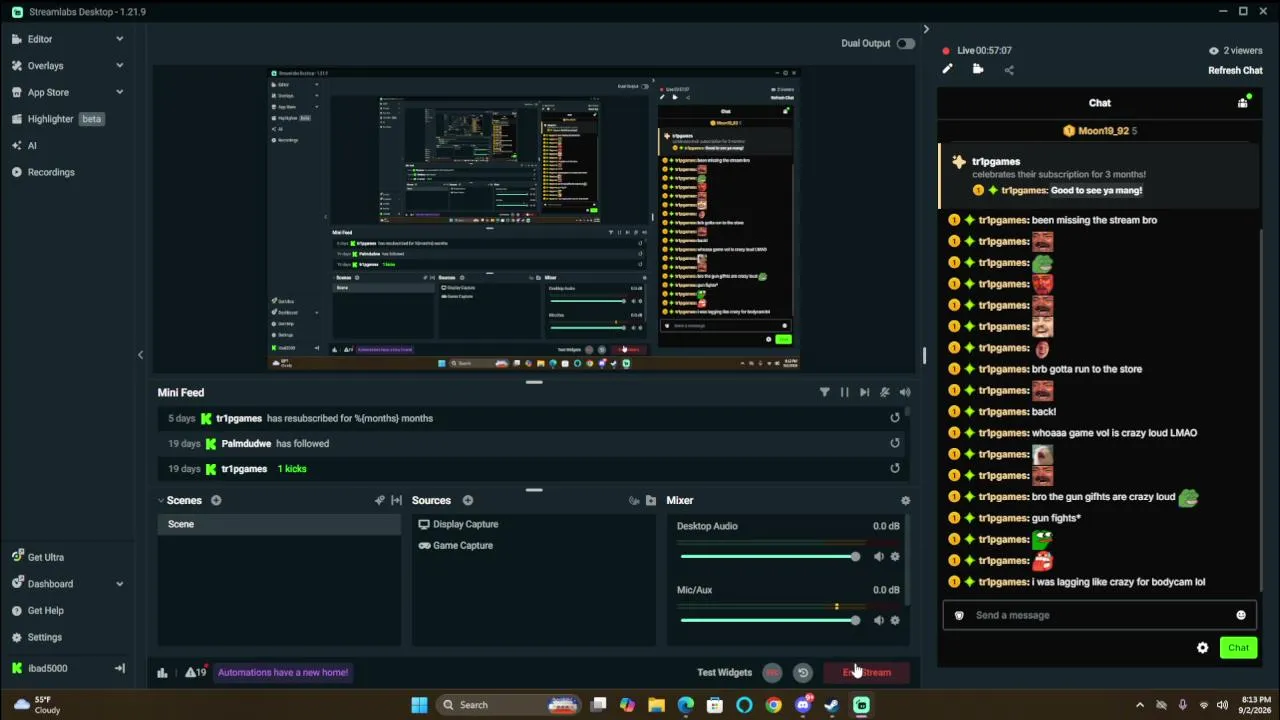This screenshot has width=1280, height=720.
Task: Click the Desktop Audio volume slider
Action: 769,557
